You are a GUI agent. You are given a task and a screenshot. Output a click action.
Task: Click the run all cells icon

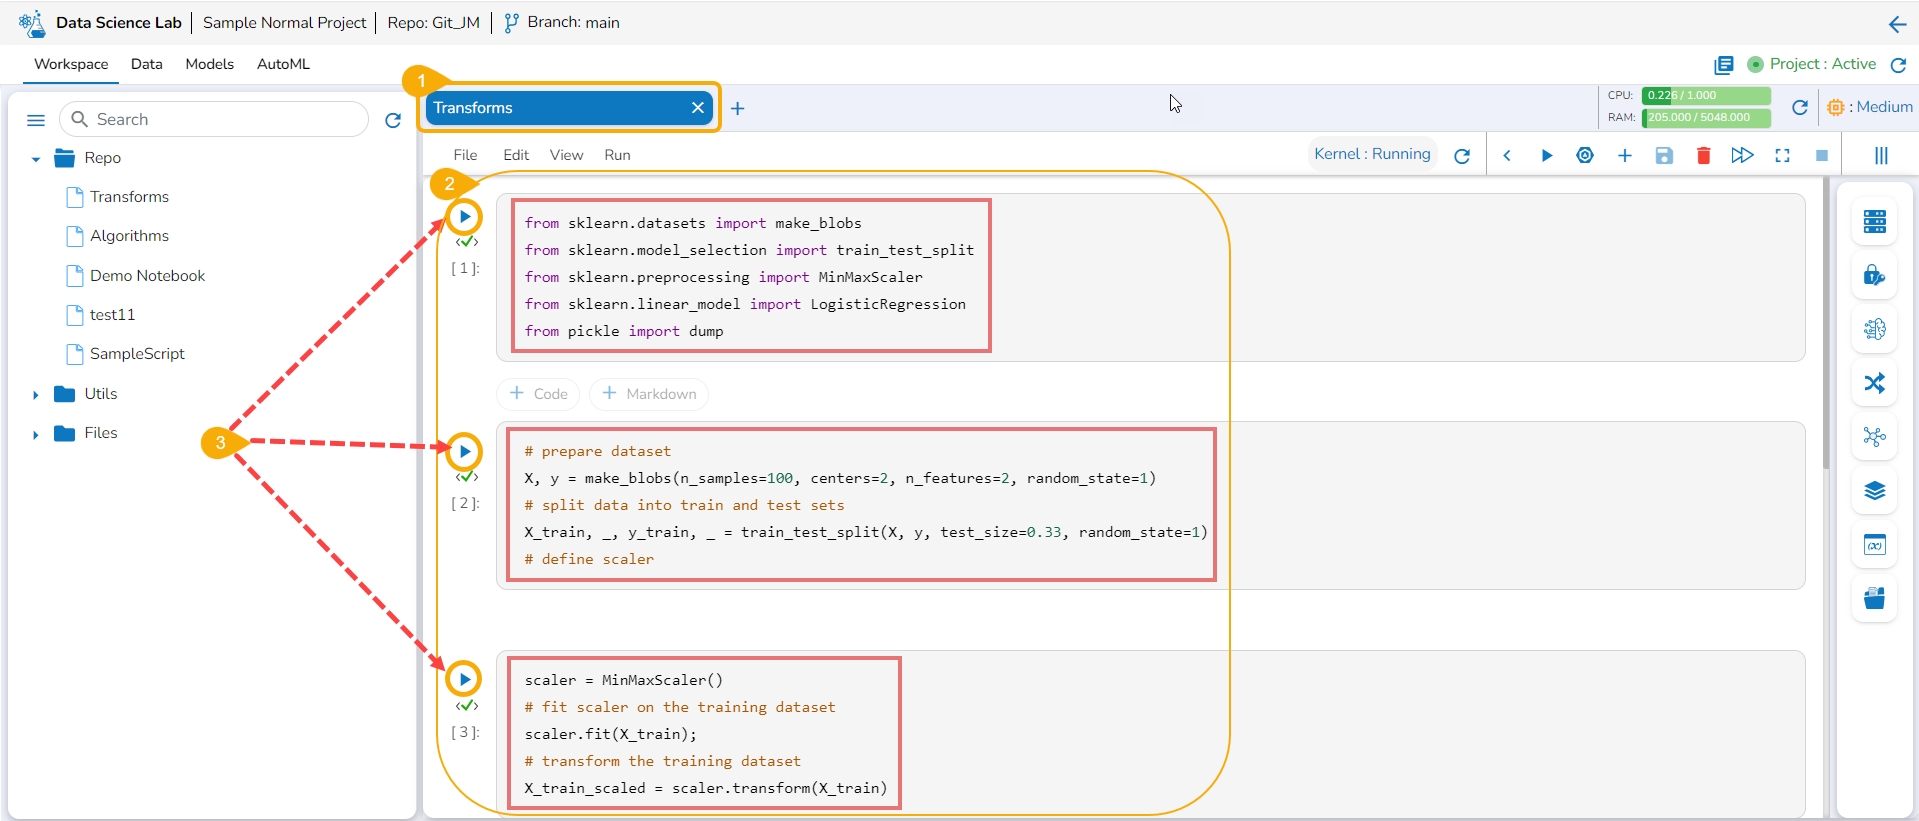1742,156
